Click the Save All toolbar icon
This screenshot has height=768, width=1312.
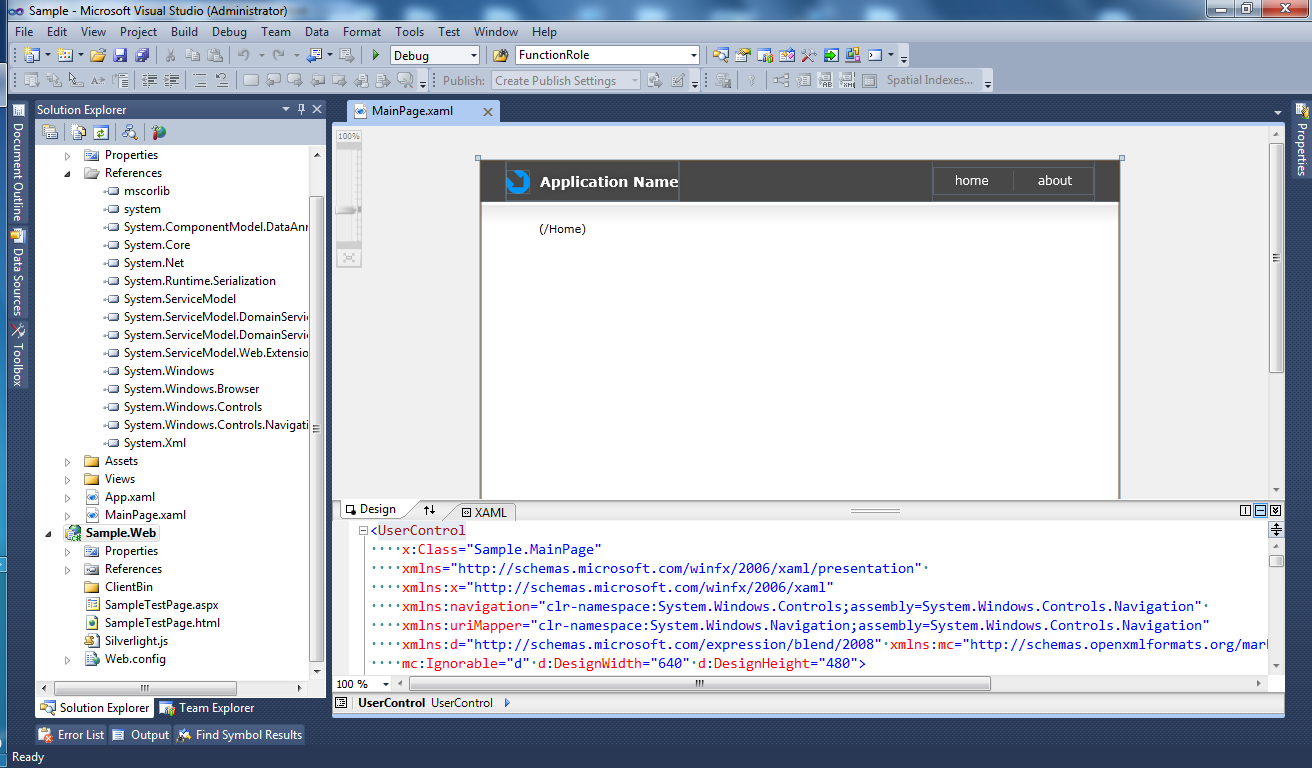[x=142, y=55]
